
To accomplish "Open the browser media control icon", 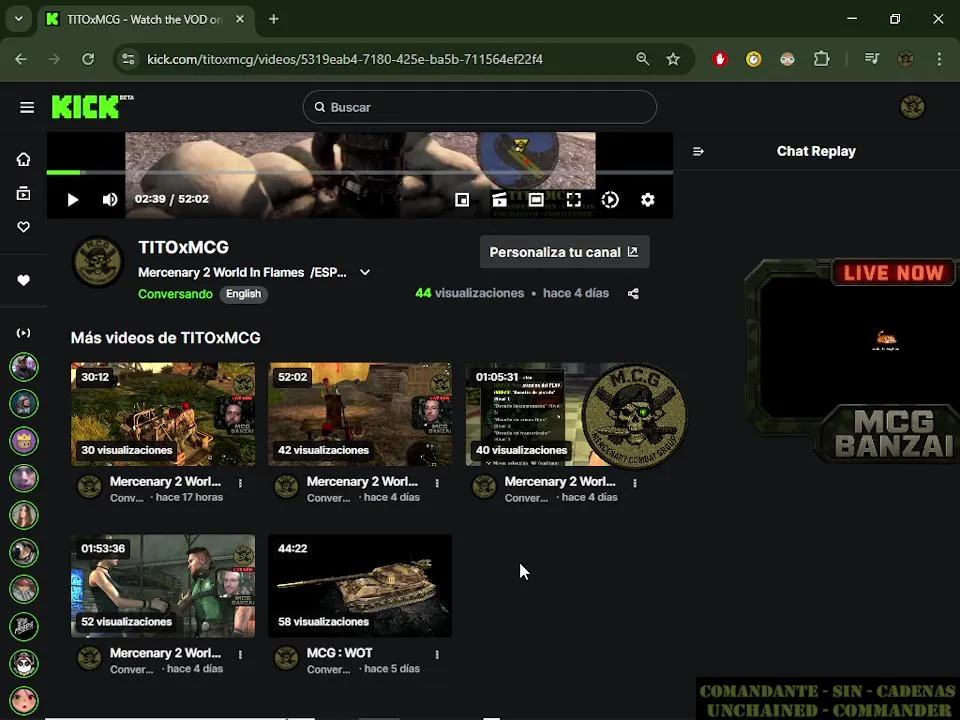I will coord(872,59).
